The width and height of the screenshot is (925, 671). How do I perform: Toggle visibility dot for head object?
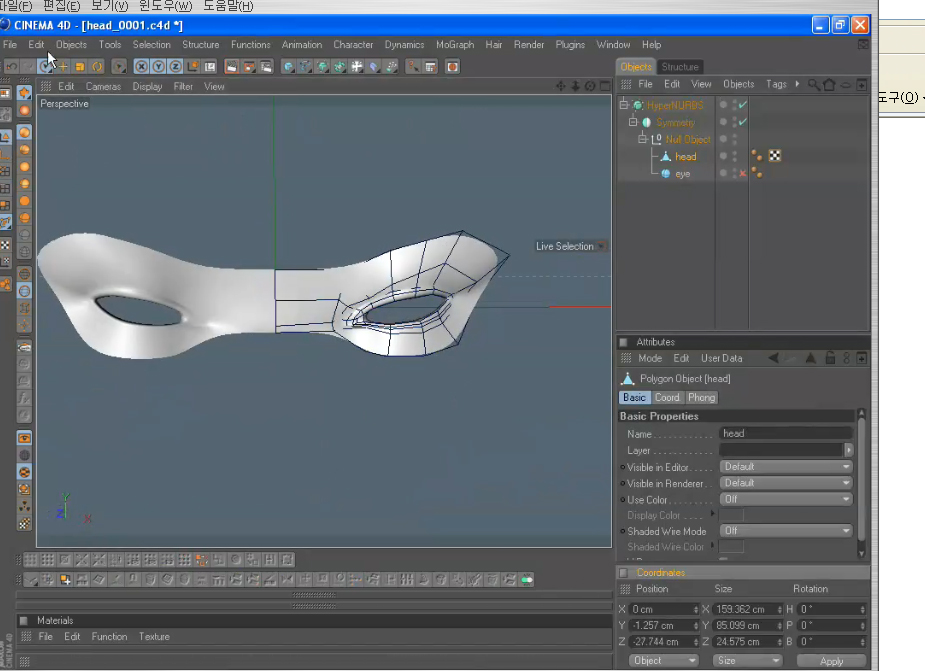click(723, 156)
